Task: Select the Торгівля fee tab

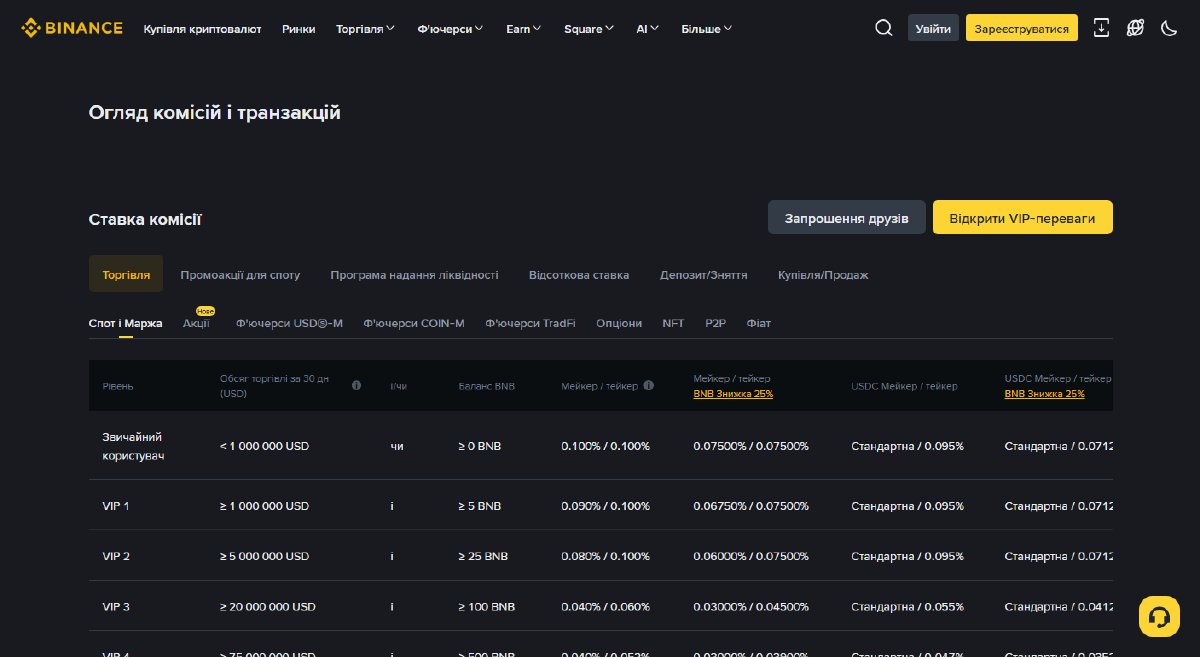Action: click(126, 274)
